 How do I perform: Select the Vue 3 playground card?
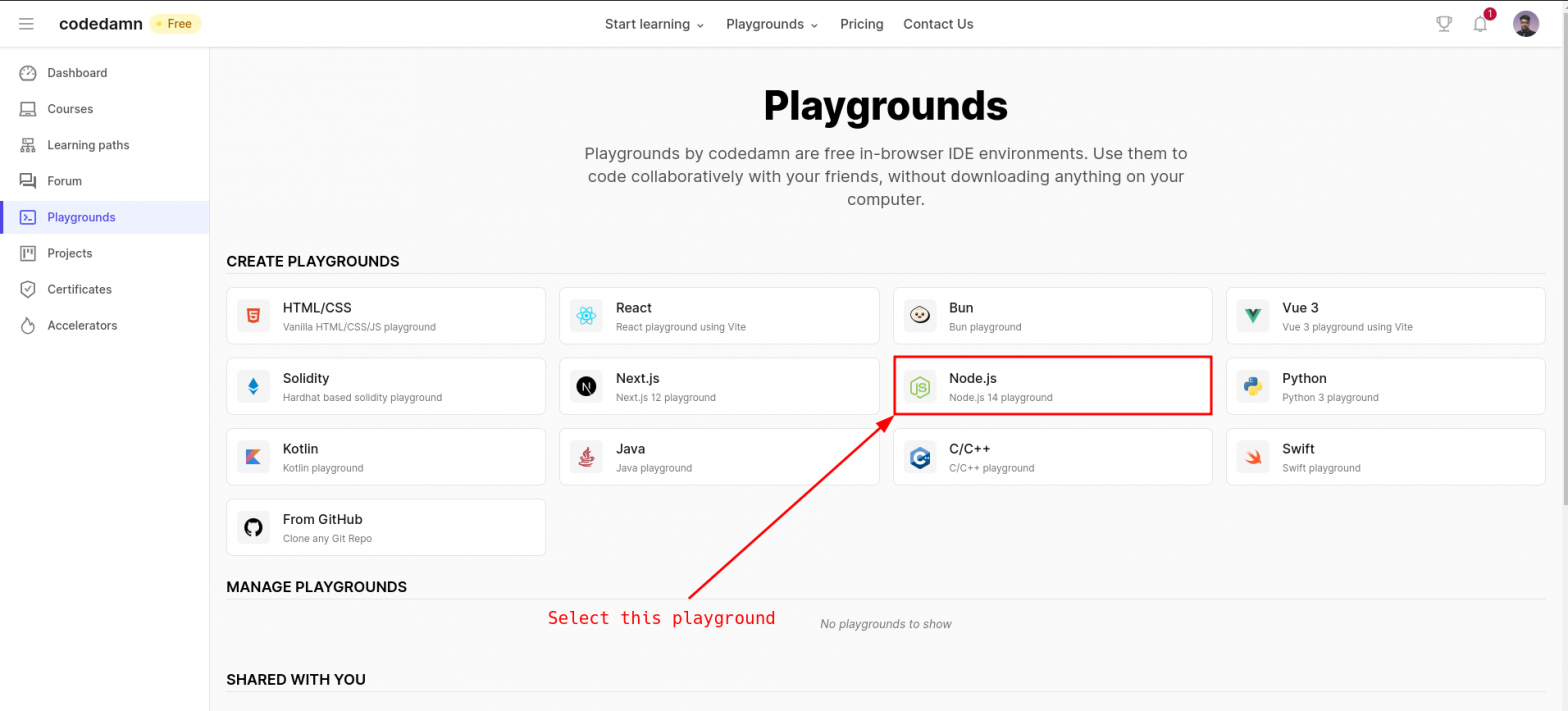click(x=1385, y=316)
